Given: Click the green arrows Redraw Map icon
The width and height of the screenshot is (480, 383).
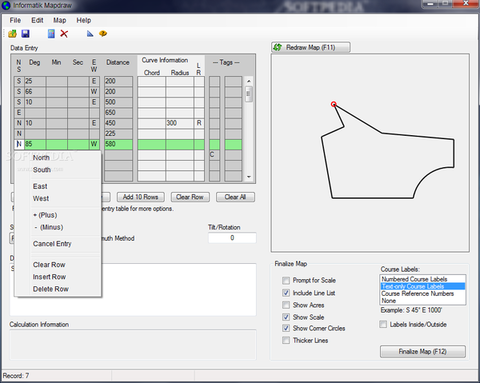Looking at the screenshot, I should click(278, 47).
